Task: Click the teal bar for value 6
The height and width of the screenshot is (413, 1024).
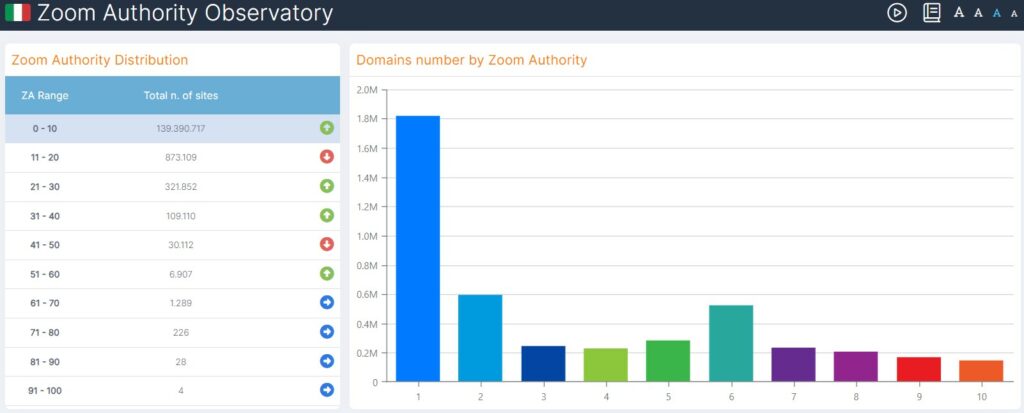Action: [730, 343]
